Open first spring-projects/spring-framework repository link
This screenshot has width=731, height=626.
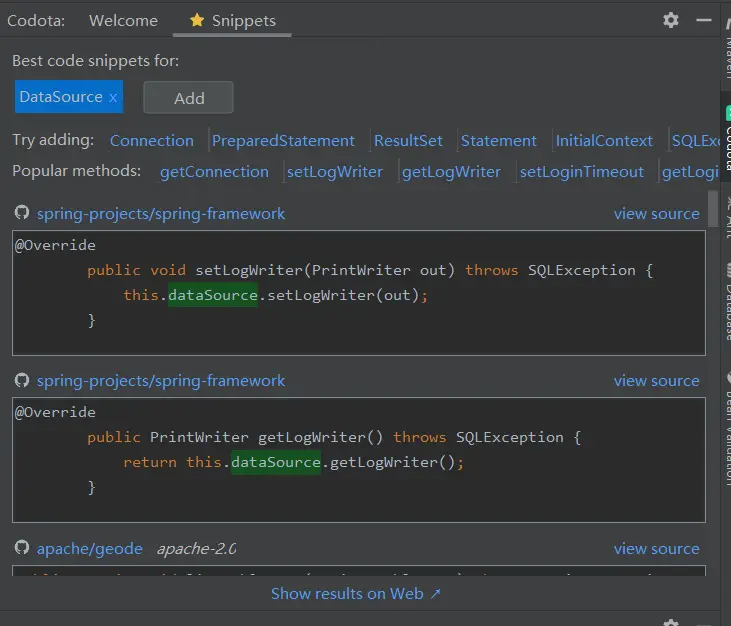click(161, 213)
